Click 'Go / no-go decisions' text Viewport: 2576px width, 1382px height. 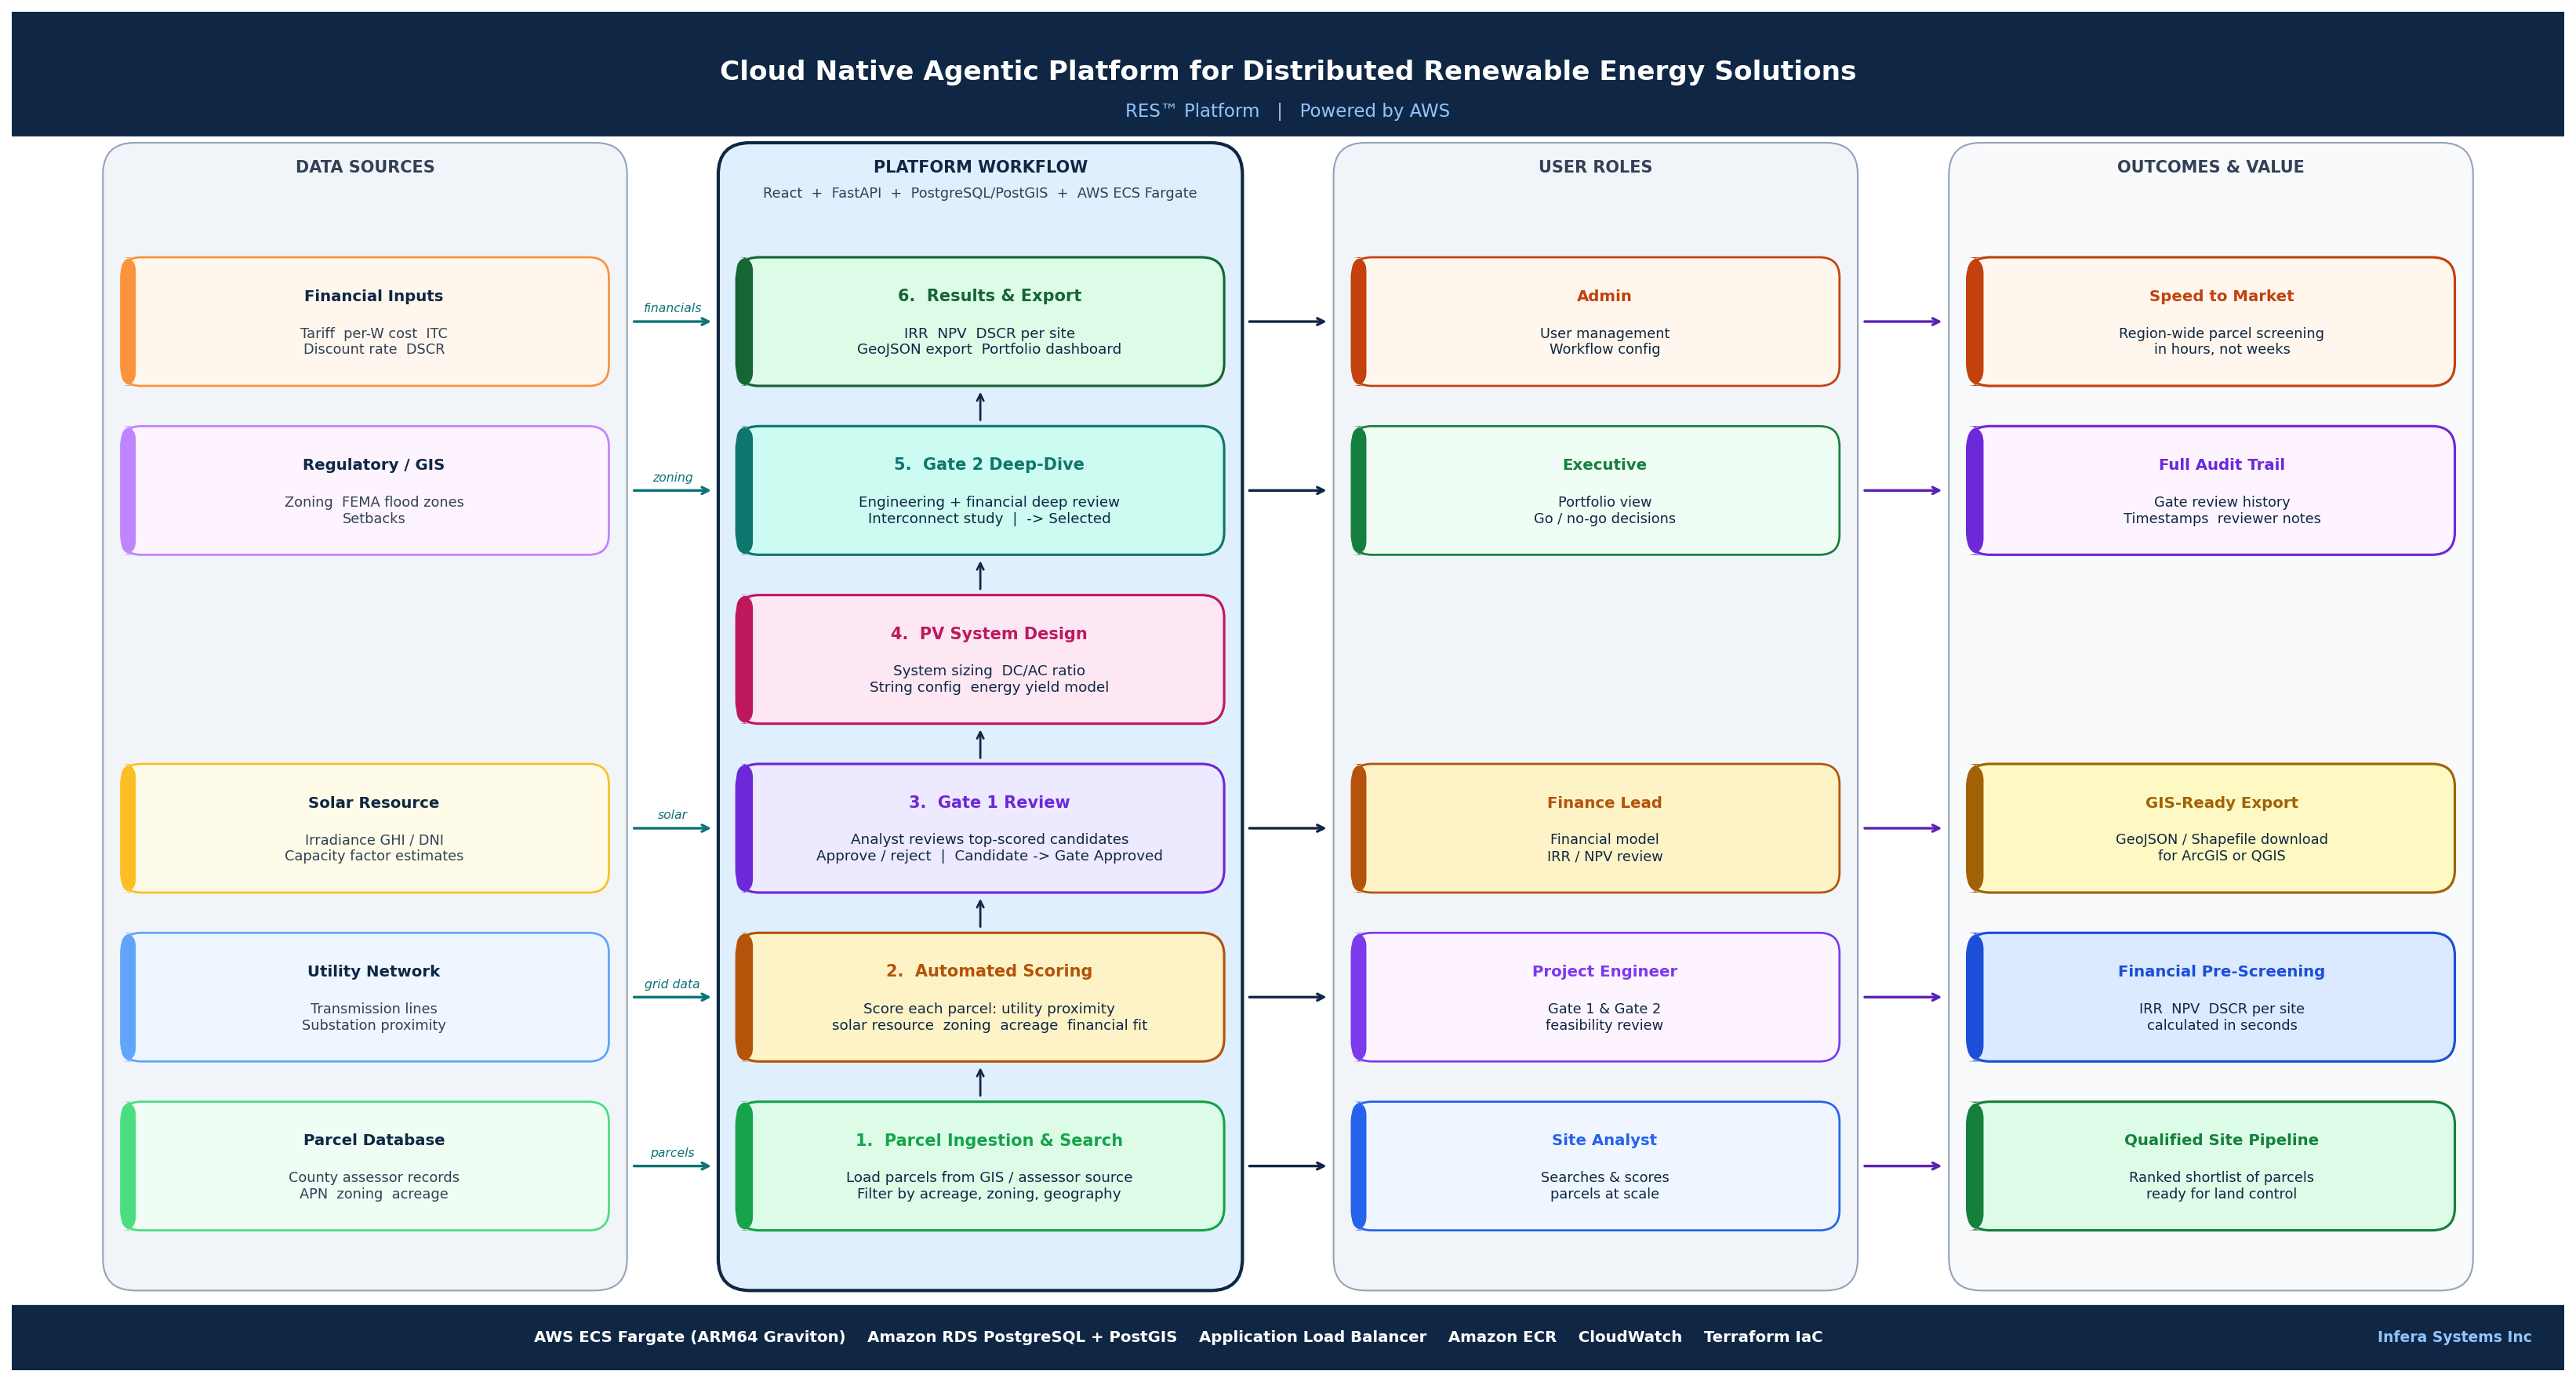coord(1604,518)
